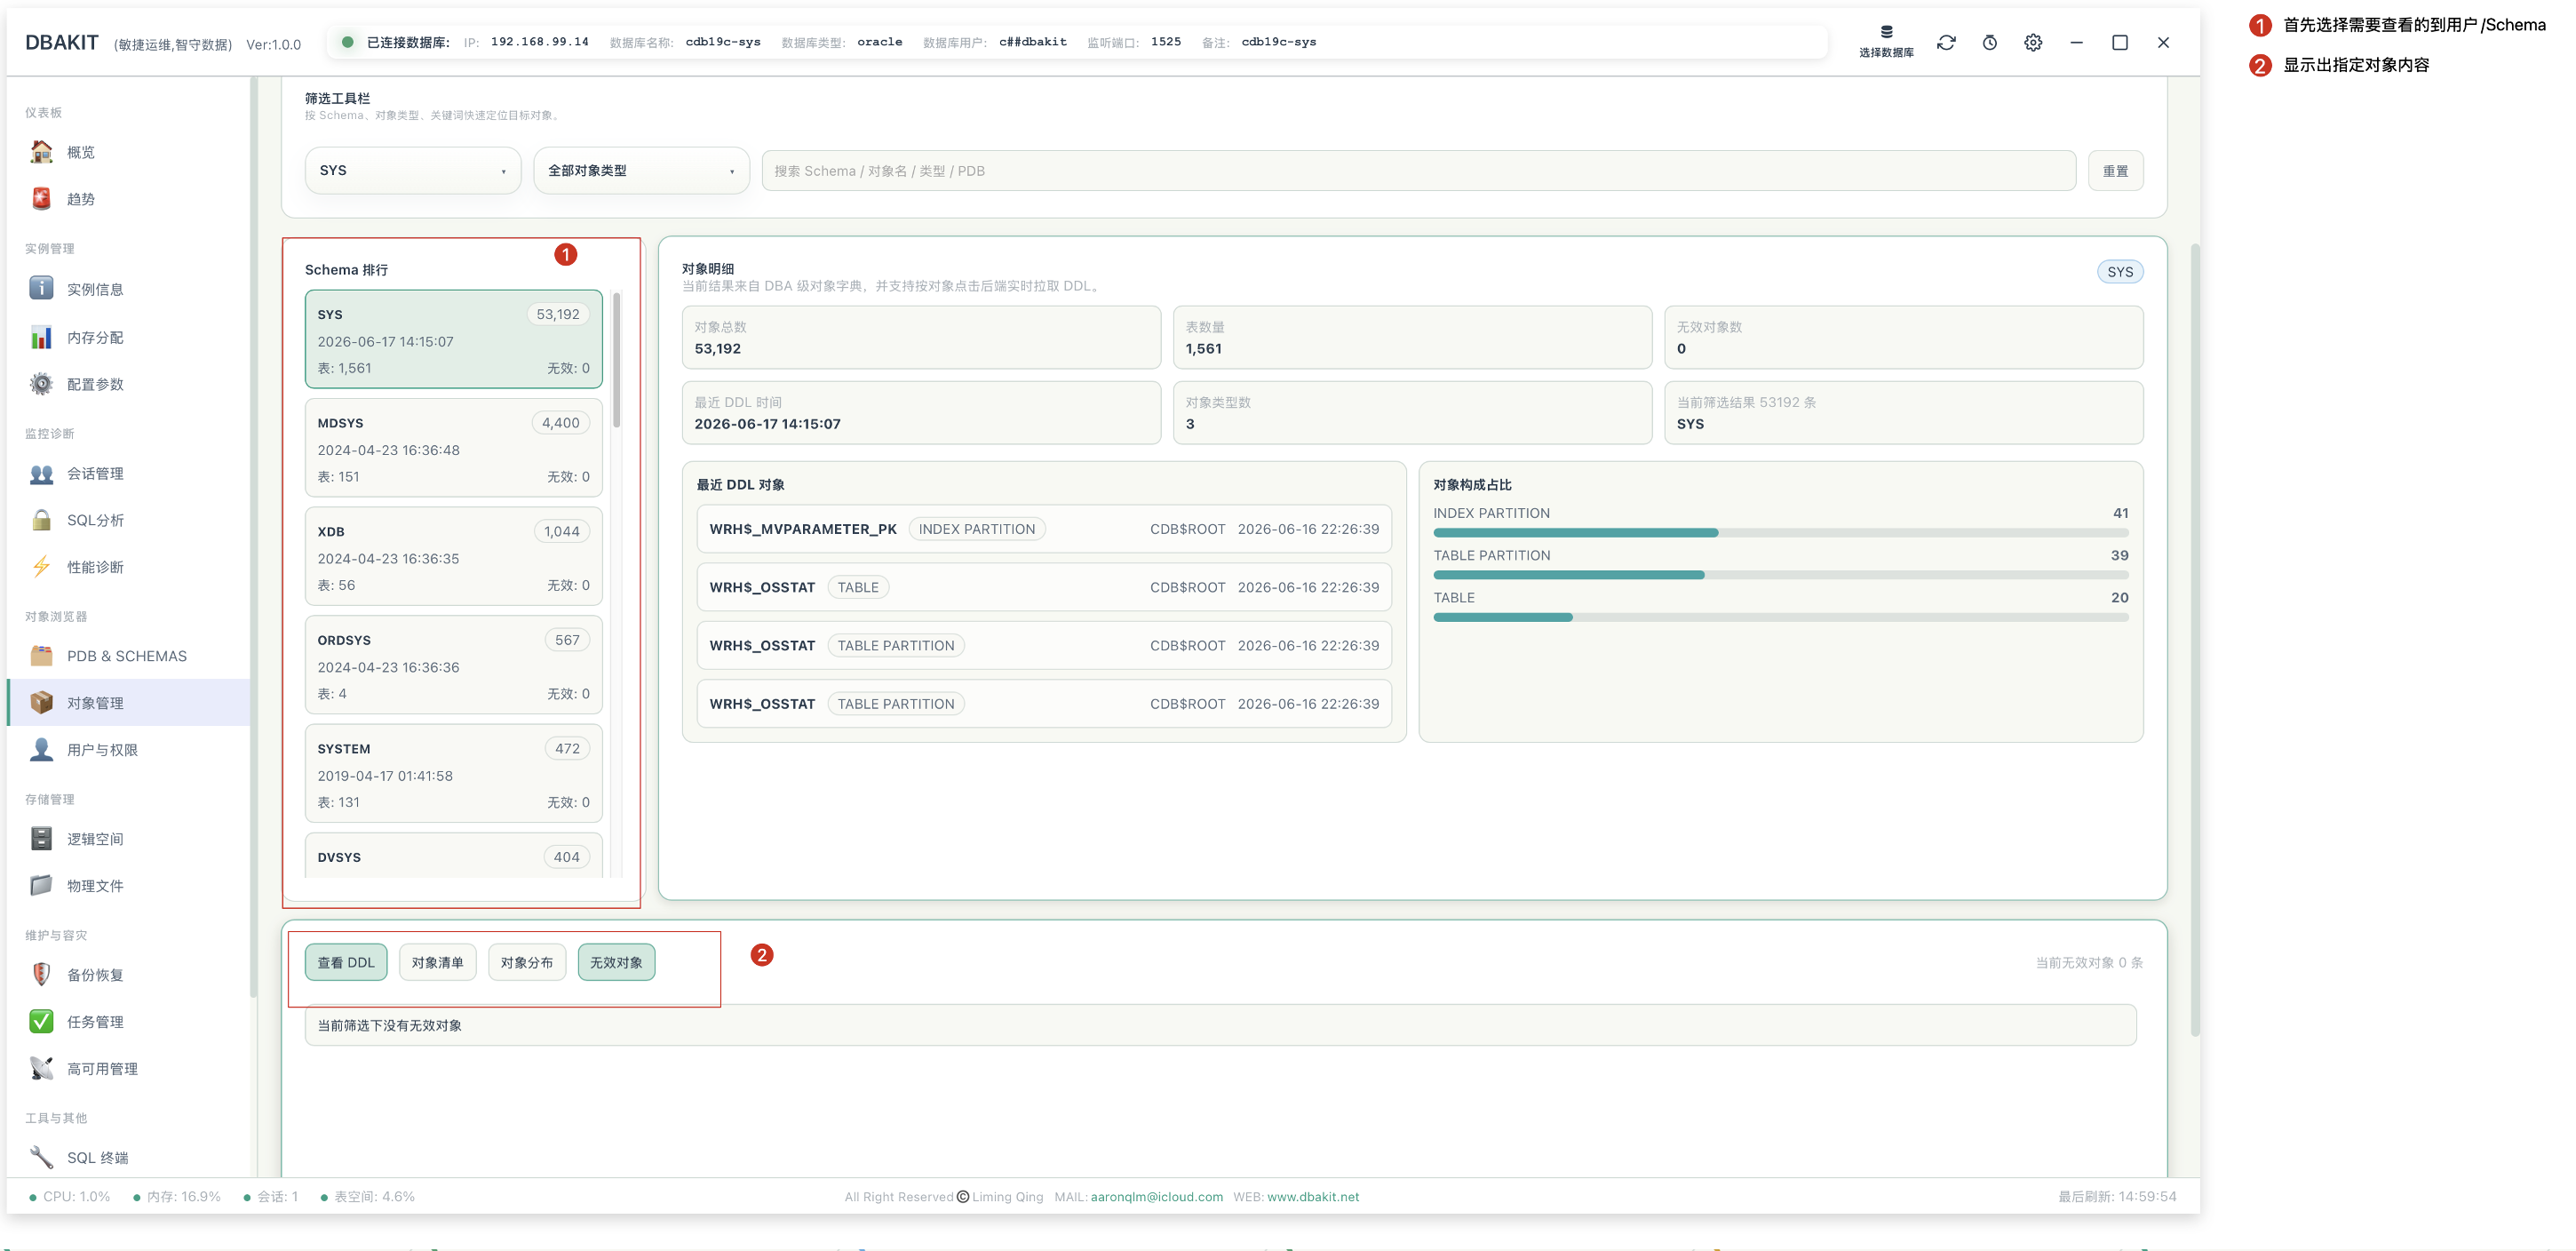Select the SYSTEM schema card
Viewport: 2576px width, 1251px height.
click(x=454, y=774)
